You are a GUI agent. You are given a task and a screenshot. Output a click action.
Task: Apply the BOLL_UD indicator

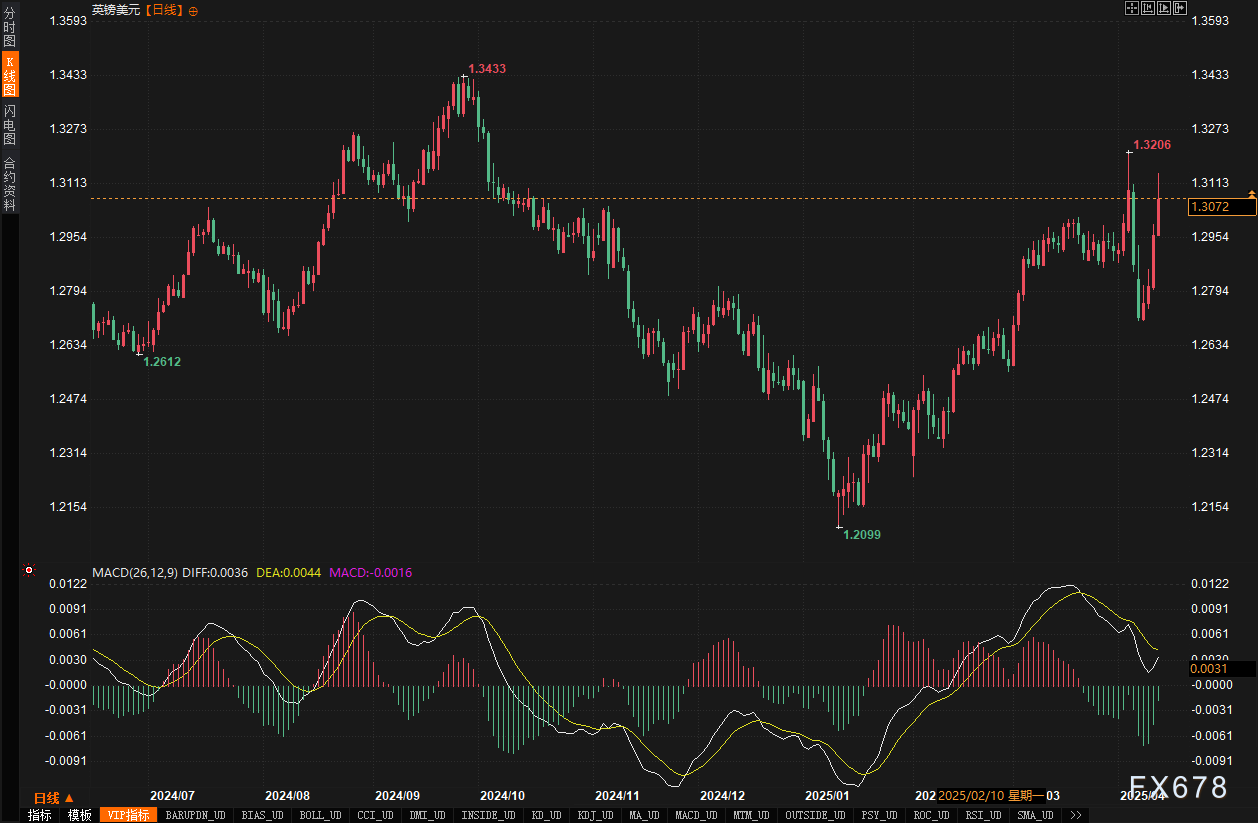[320, 815]
